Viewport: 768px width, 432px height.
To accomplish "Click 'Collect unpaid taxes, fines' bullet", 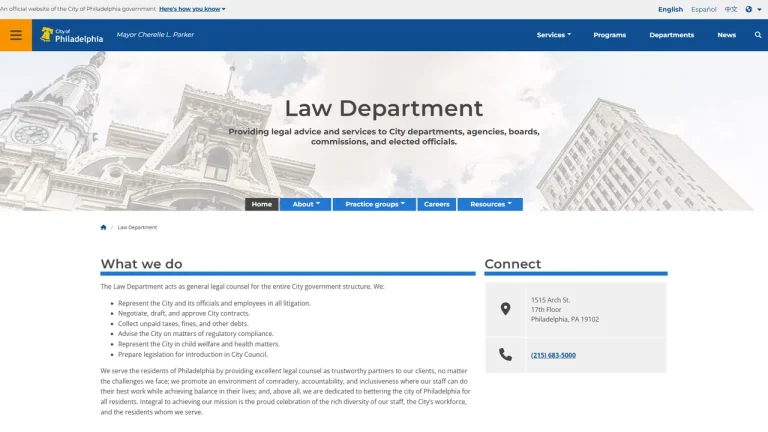I will pyautogui.click(x=183, y=323).
